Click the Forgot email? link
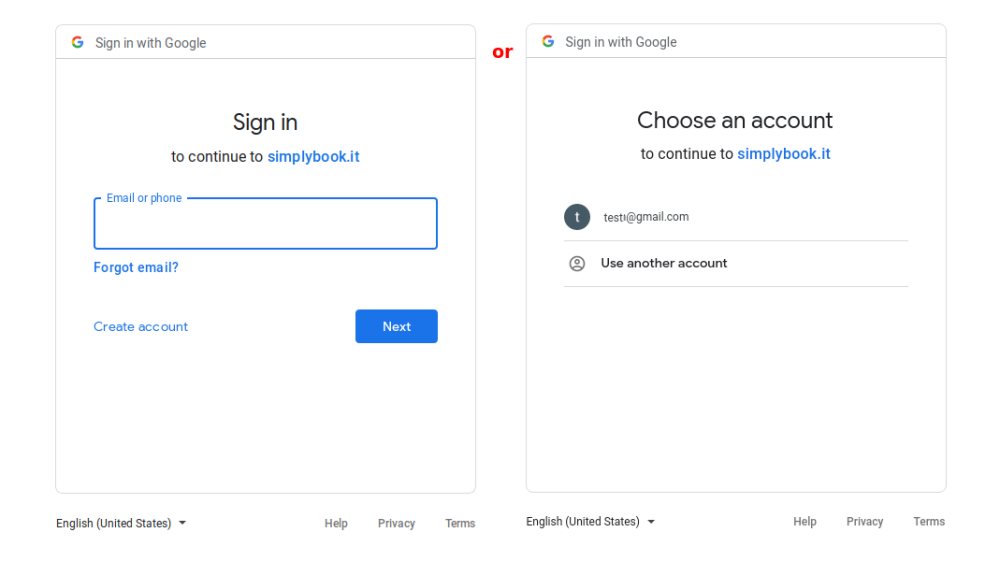The image size is (1000, 561). [x=136, y=268]
